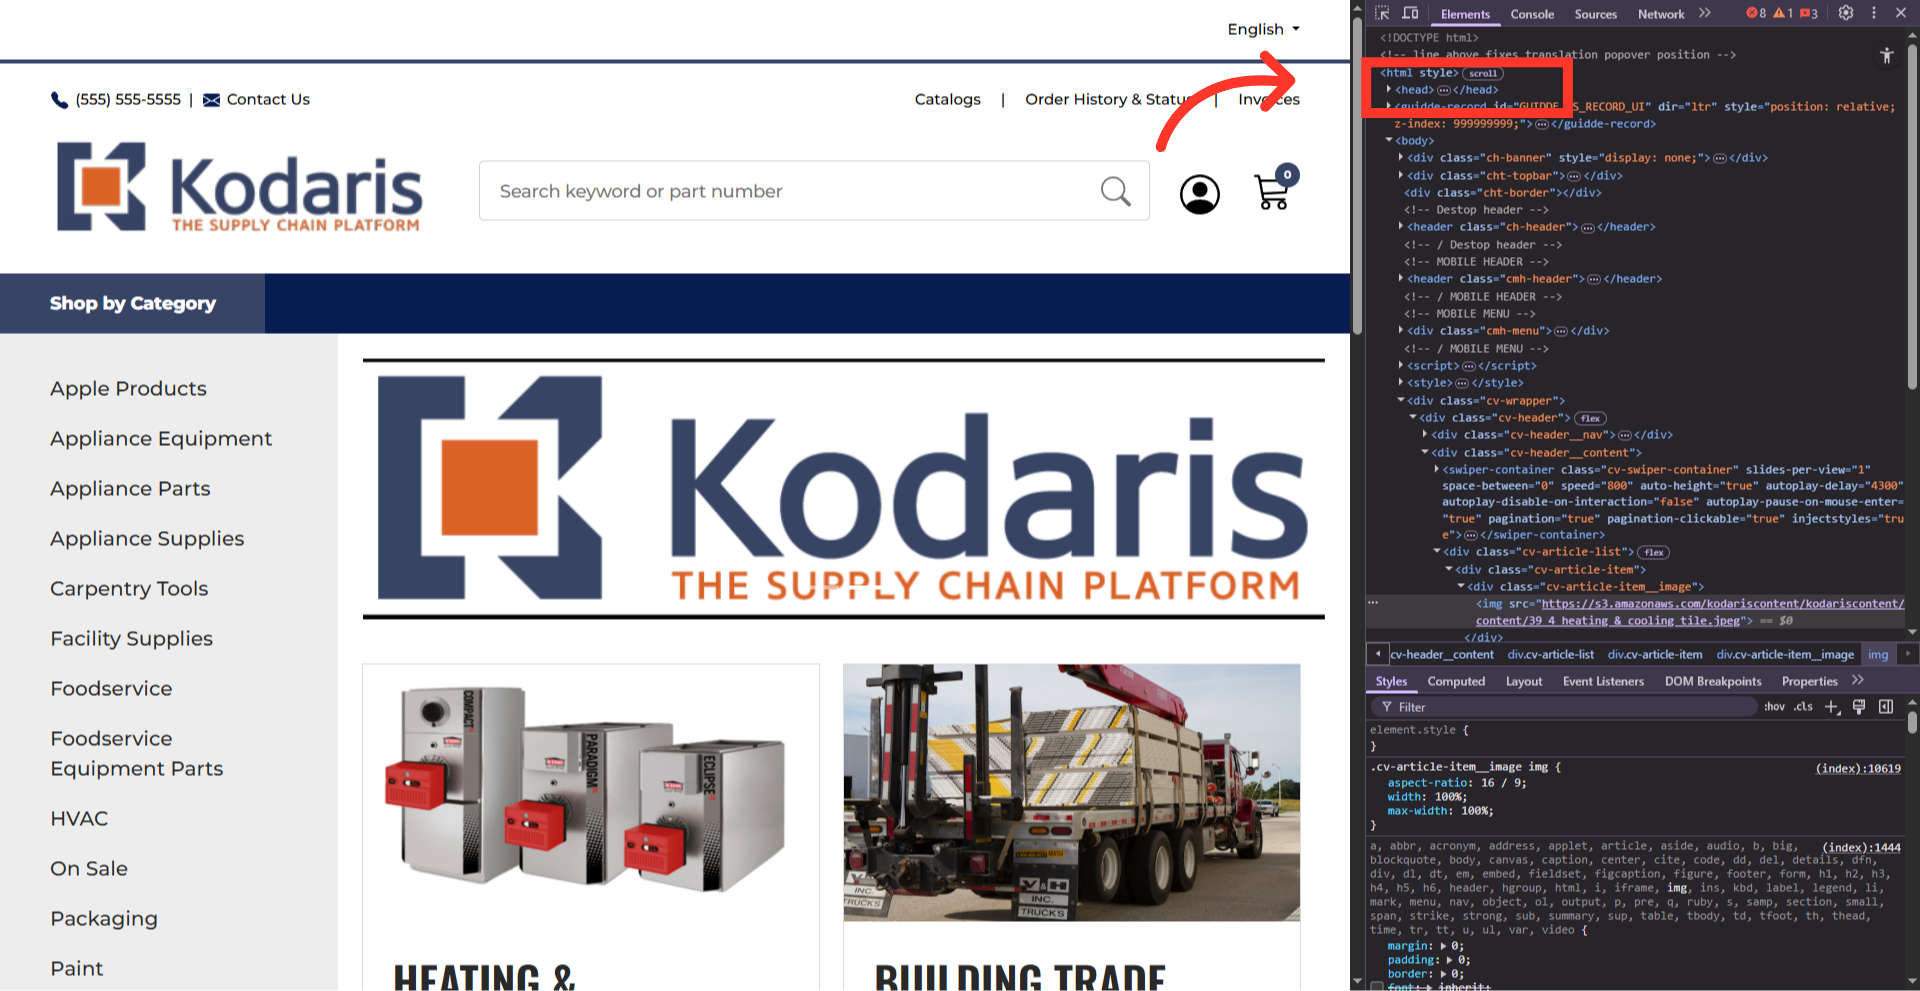The height and width of the screenshot is (991, 1920).
Task: Open the English language dropdown
Action: tap(1264, 29)
